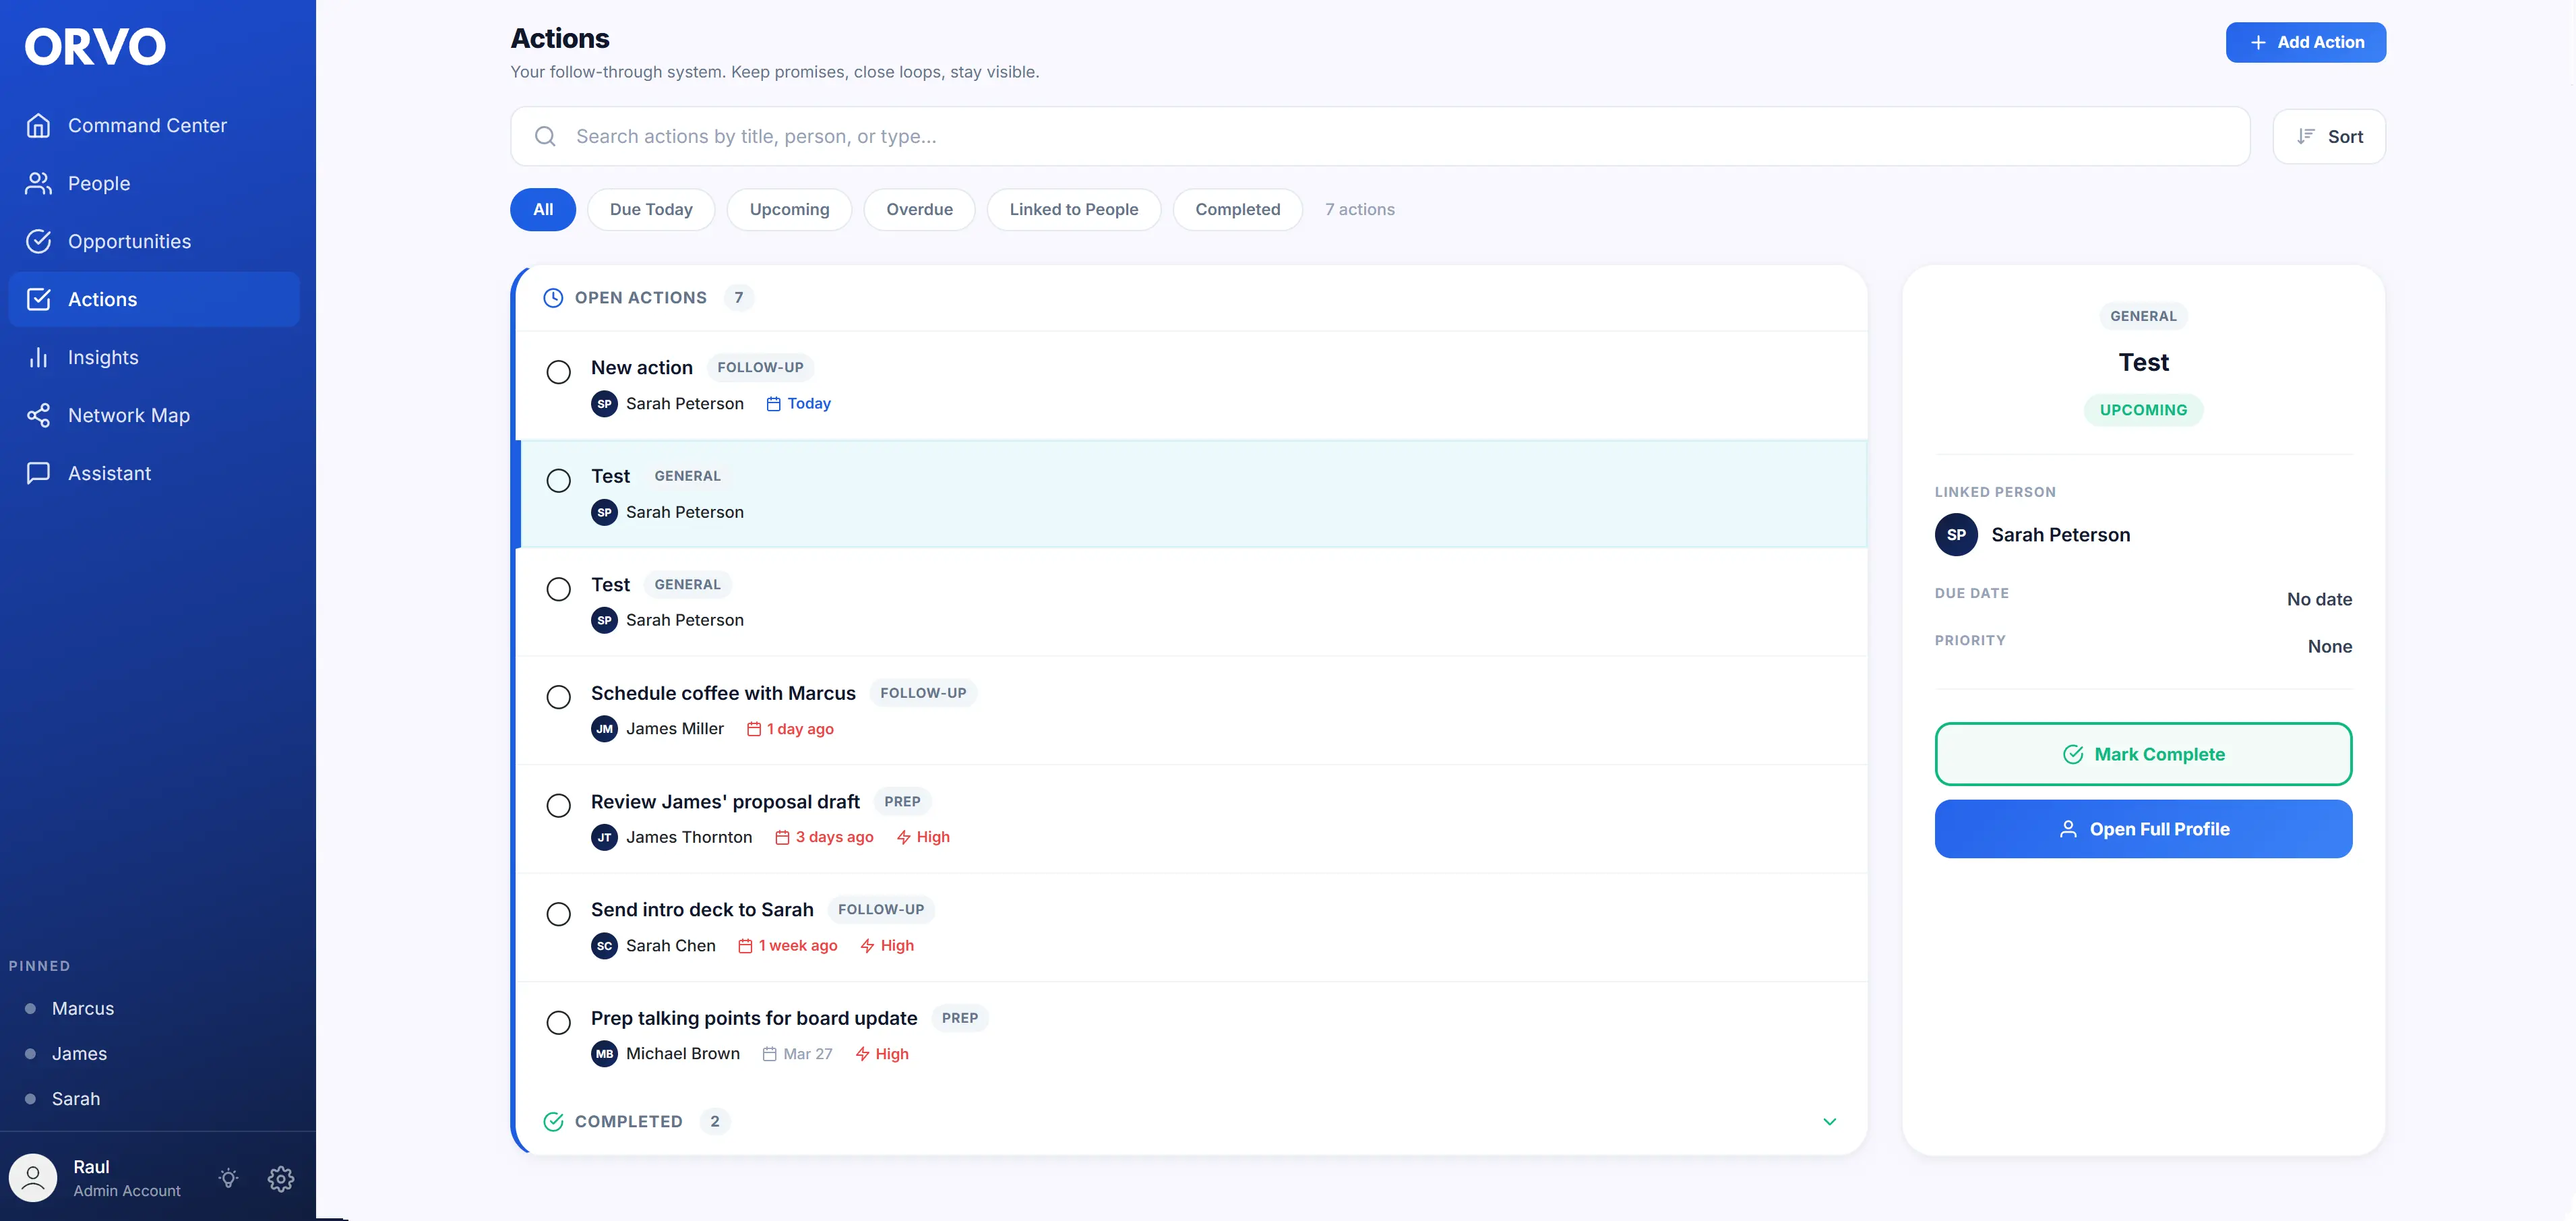Click the Add Action button
This screenshot has height=1221, width=2576.
pos(2306,42)
